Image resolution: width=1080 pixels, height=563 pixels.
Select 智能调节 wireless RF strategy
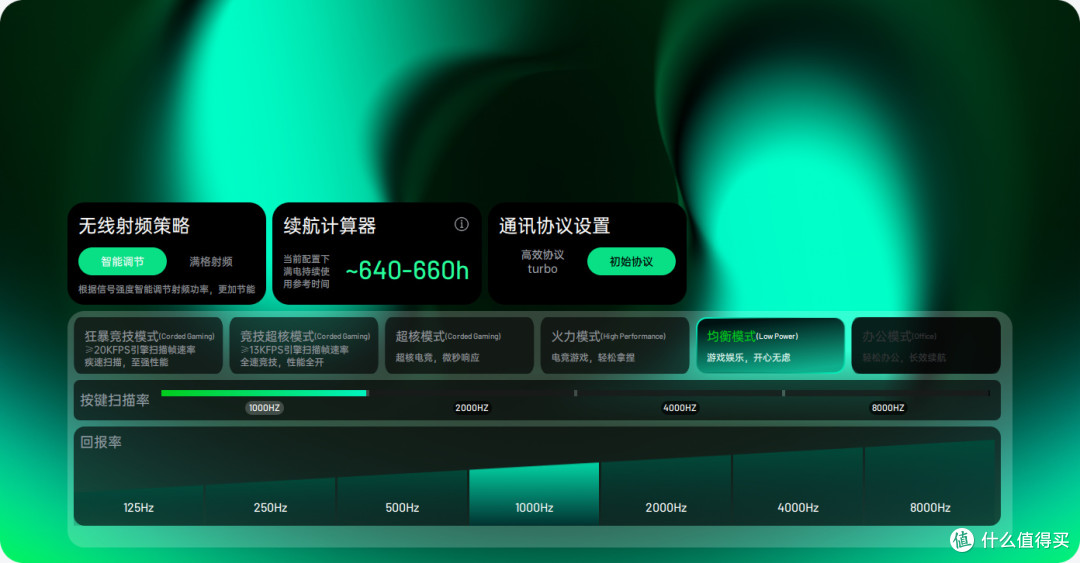tap(123, 261)
